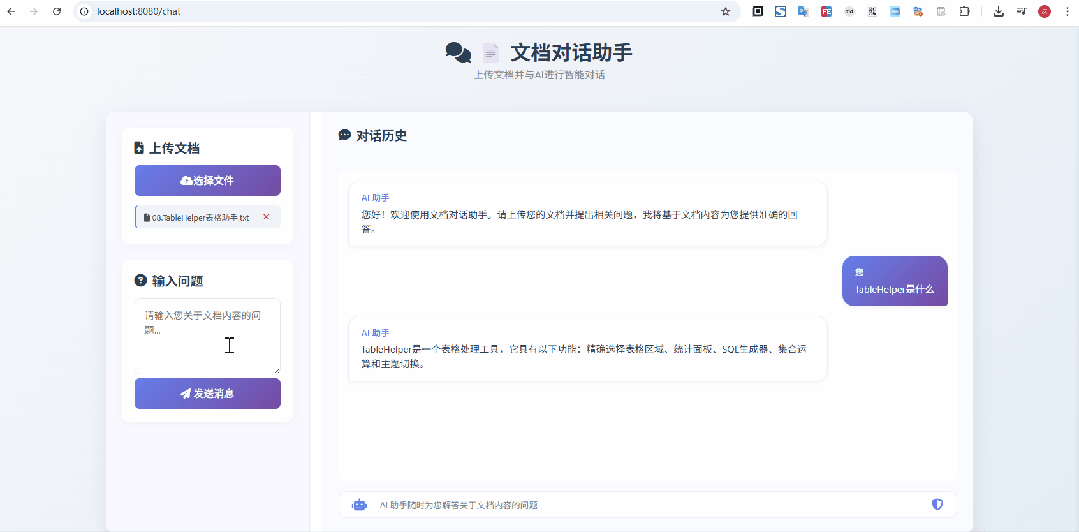The height and width of the screenshot is (532, 1079).
Task: Click the robot icon in status bar
Action: coord(359,505)
